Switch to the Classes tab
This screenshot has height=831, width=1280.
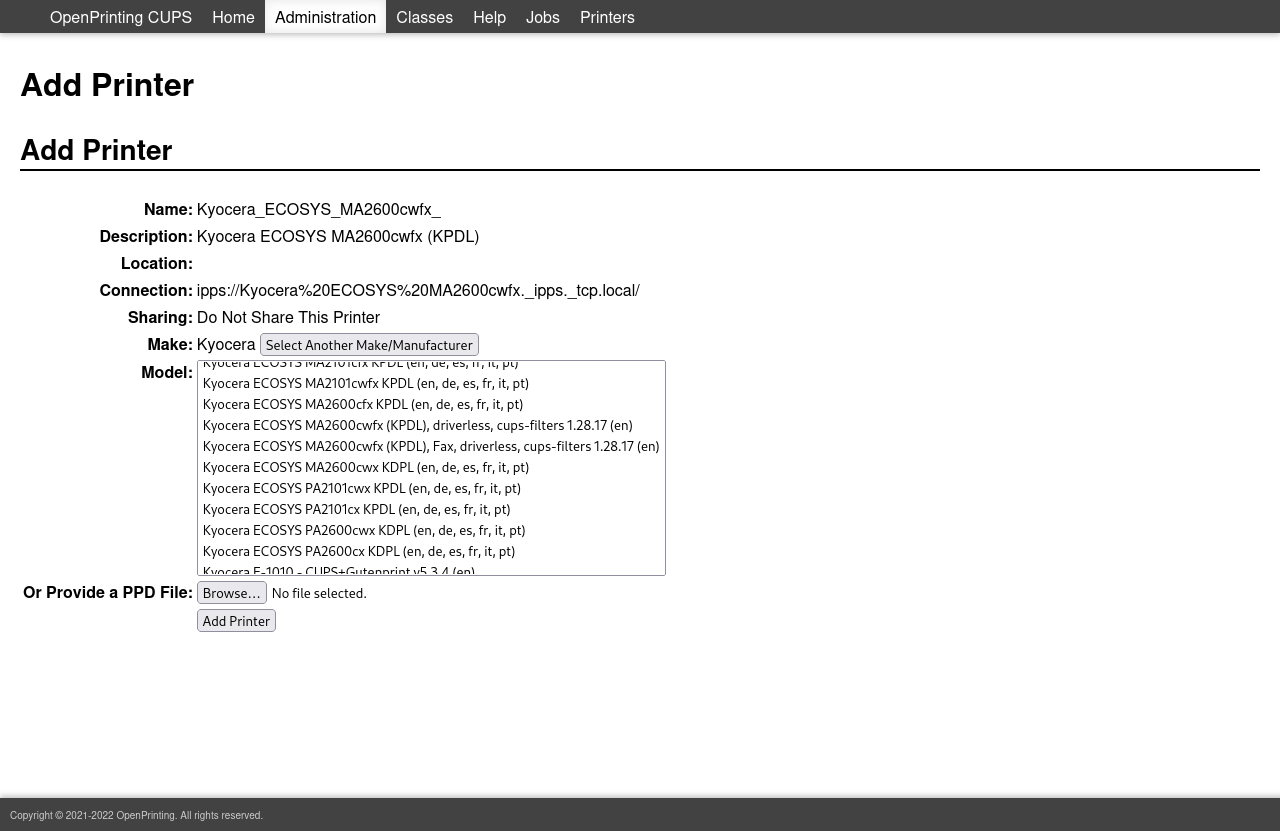pos(424,17)
